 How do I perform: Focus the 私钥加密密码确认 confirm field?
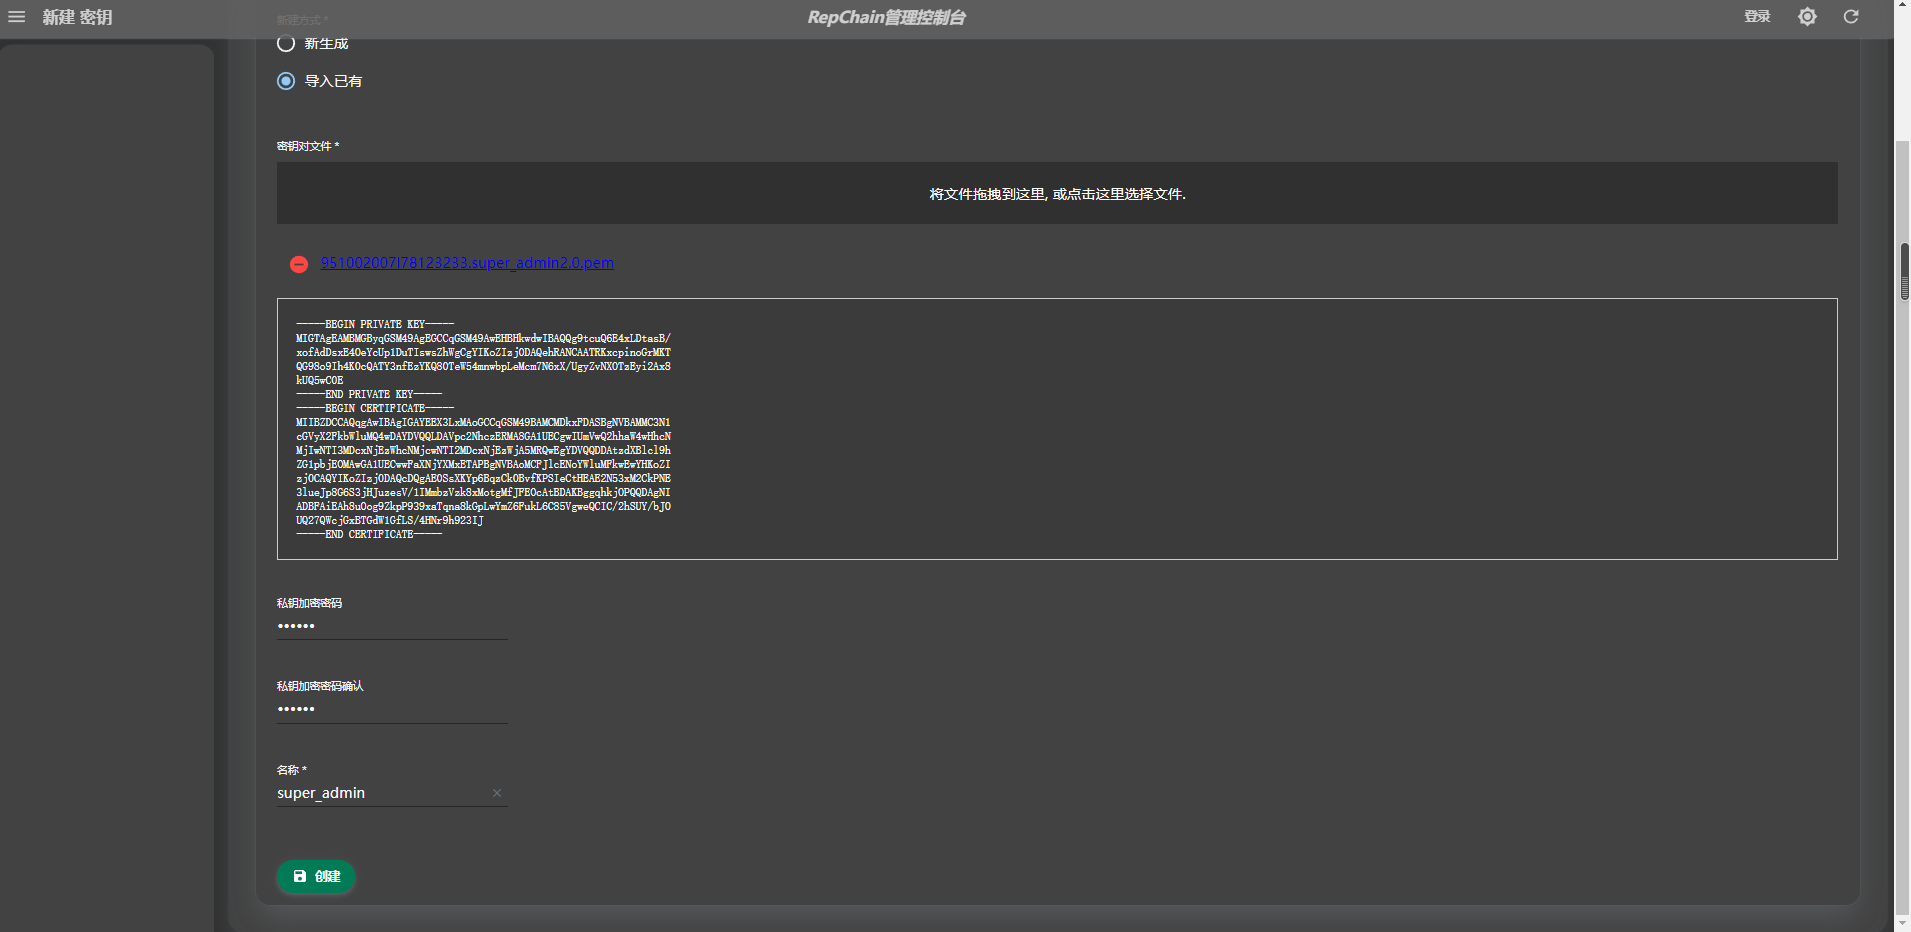392,709
